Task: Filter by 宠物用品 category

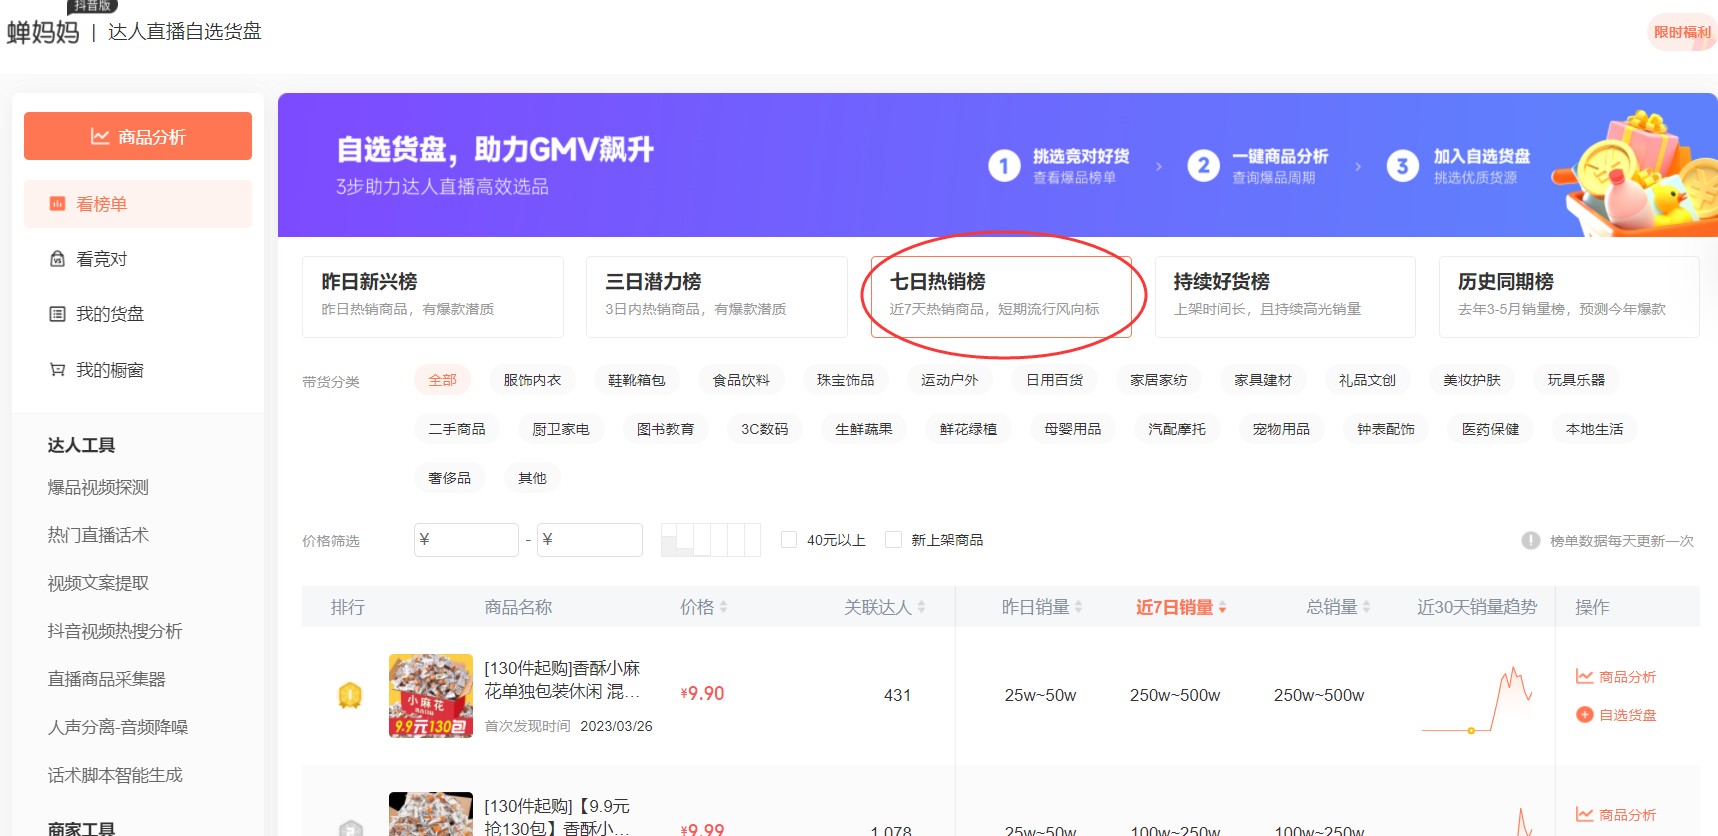Action: coord(1281,429)
